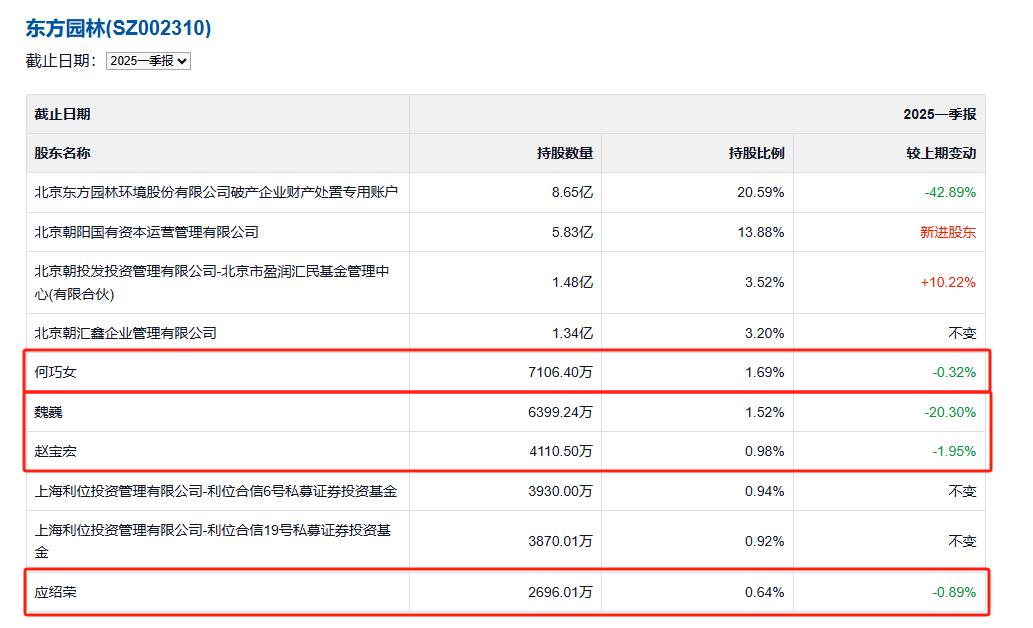Click the 4110.50万 holding amount

(561, 451)
